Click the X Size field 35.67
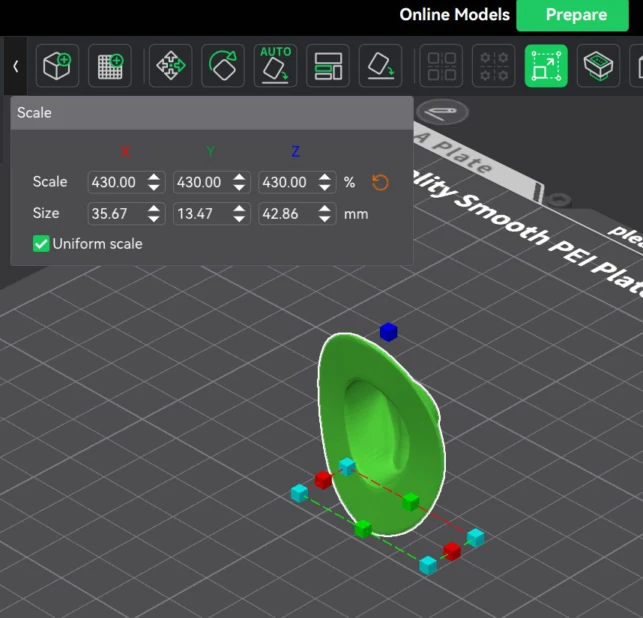 [126, 213]
